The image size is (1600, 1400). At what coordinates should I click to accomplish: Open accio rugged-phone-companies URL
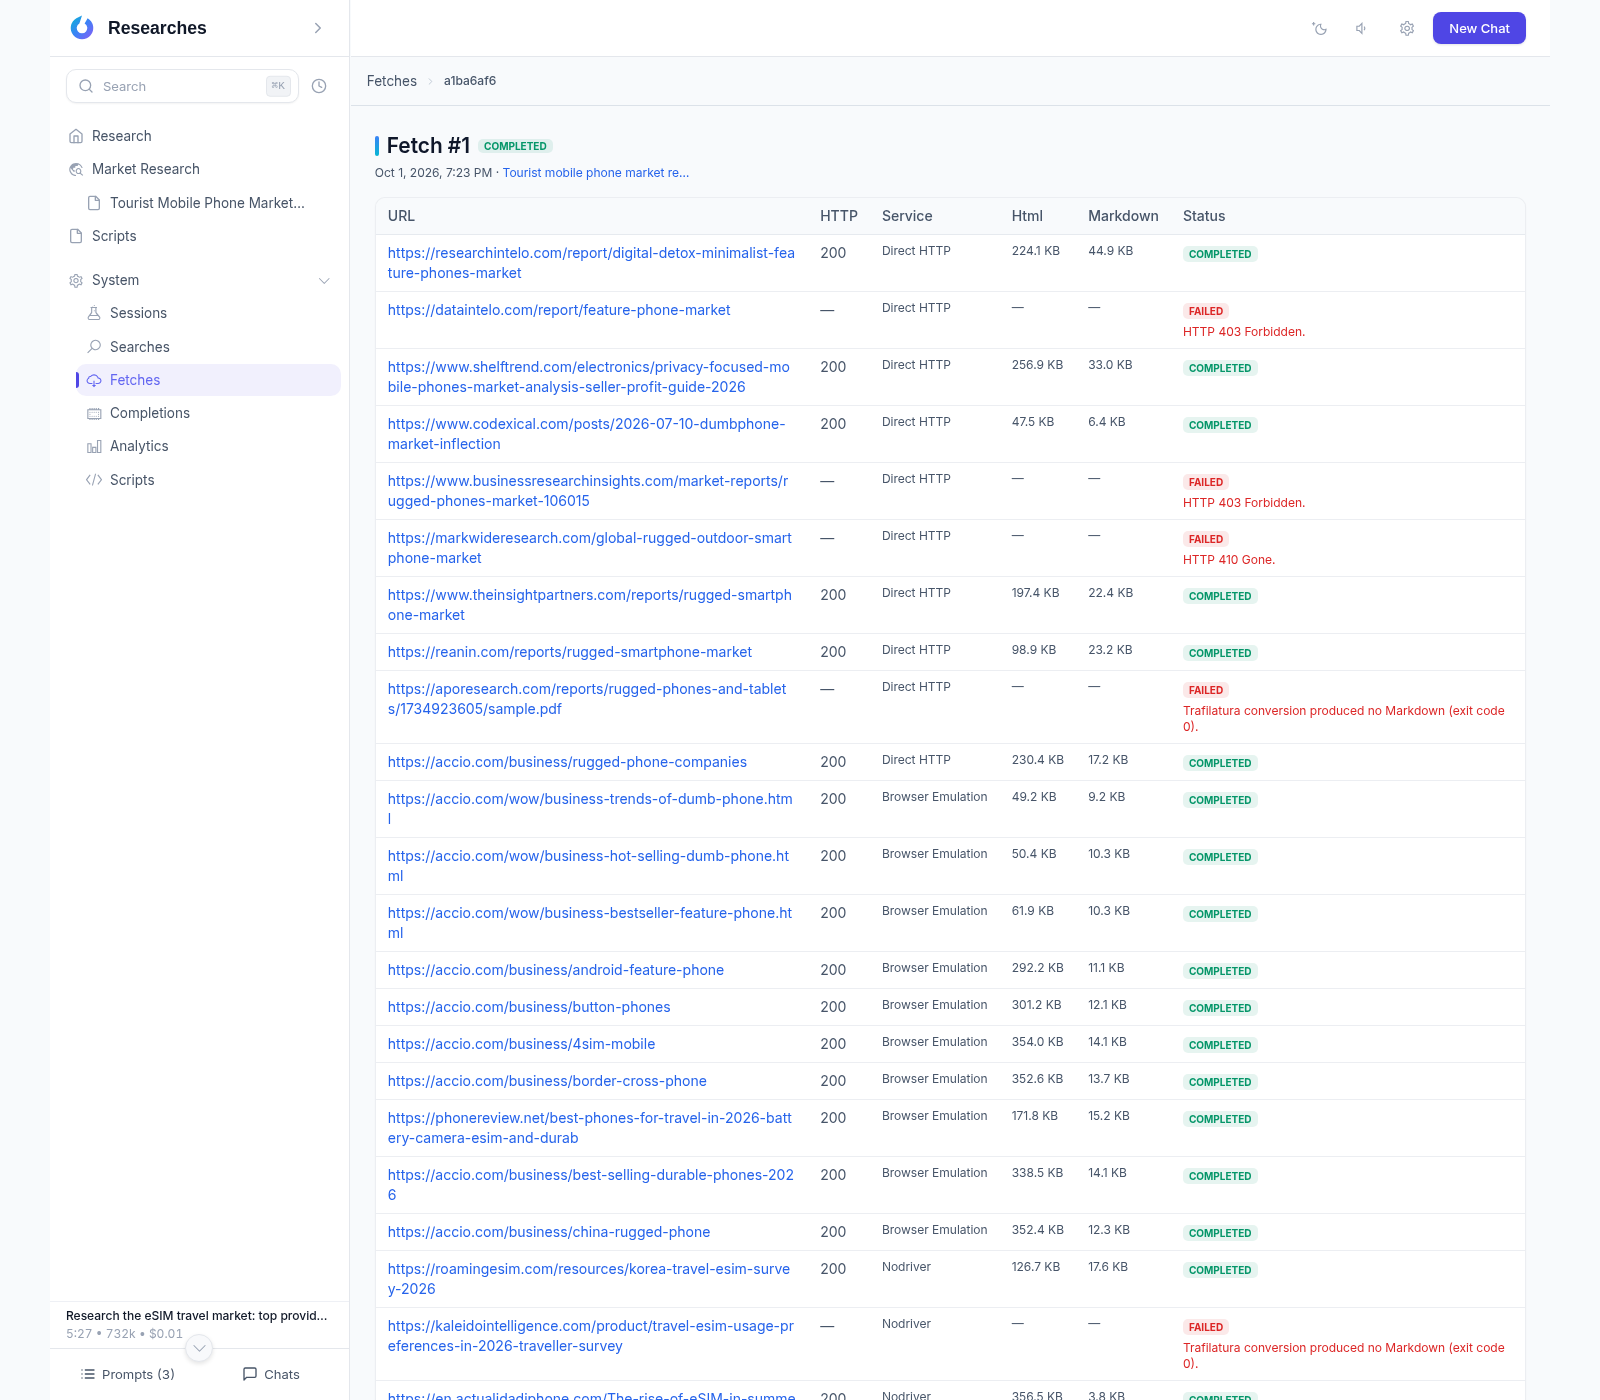click(567, 762)
